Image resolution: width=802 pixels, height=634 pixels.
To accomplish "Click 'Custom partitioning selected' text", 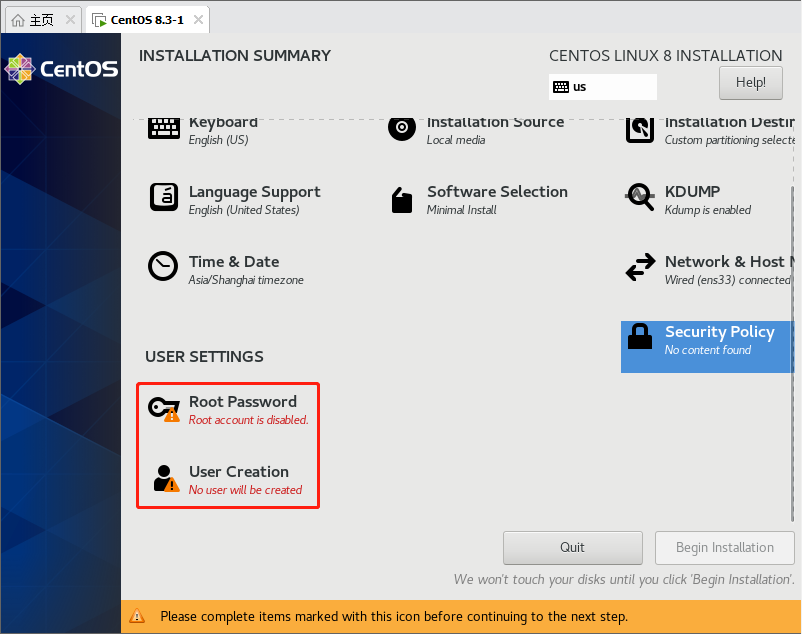I will pyautogui.click(x=730, y=140).
